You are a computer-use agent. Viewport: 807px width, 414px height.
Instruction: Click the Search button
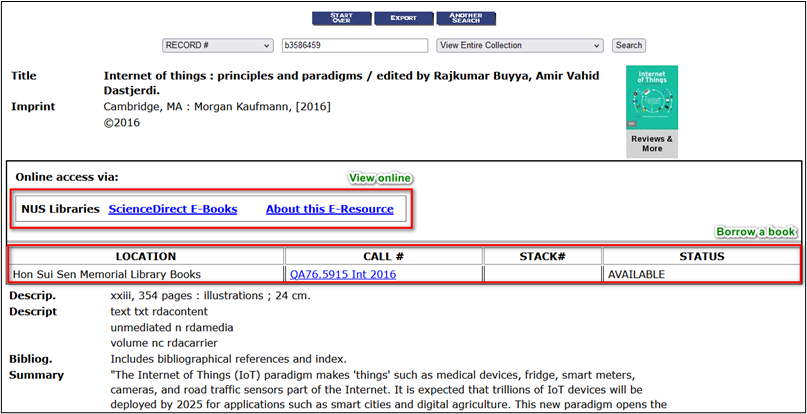629,45
